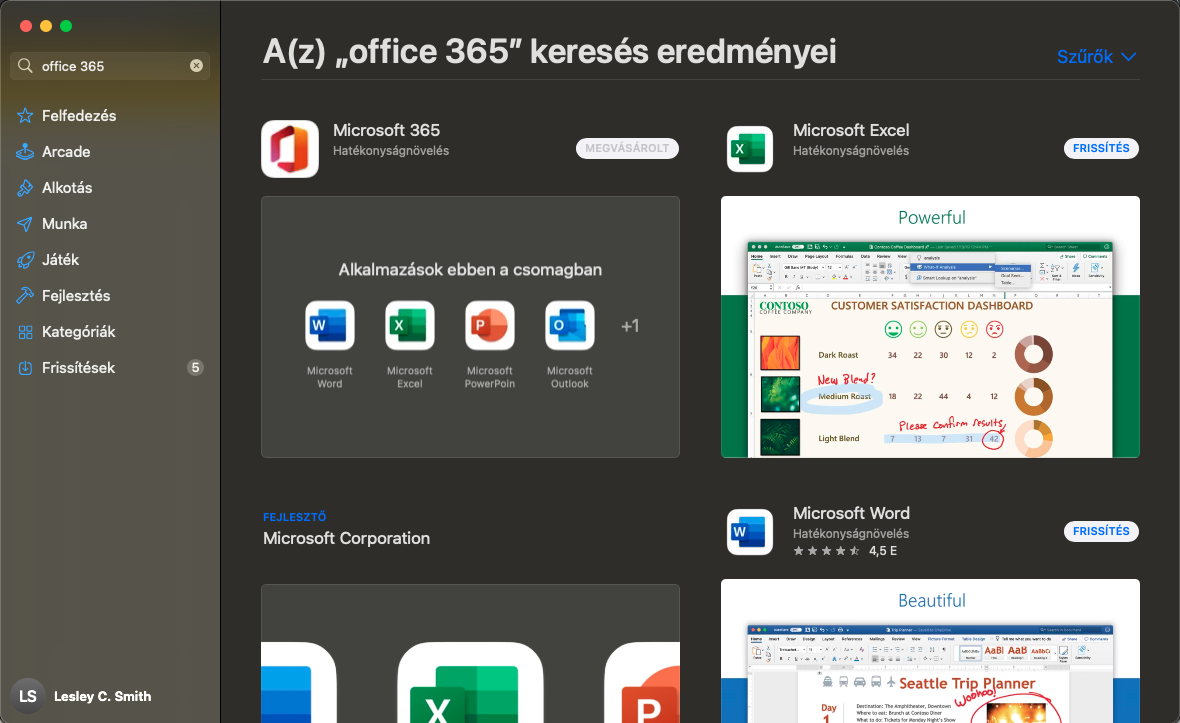Screen dimensions: 1180x723
Task: Click the Alkotás paintbrush icon
Action: point(25,188)
